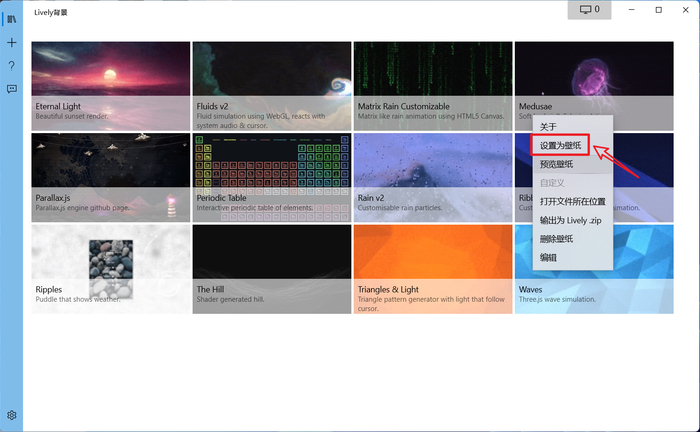This screenshot has width=700, height=432.
Task: Click 打开文件所在位置 menu entry
Action: coord(572,201)
